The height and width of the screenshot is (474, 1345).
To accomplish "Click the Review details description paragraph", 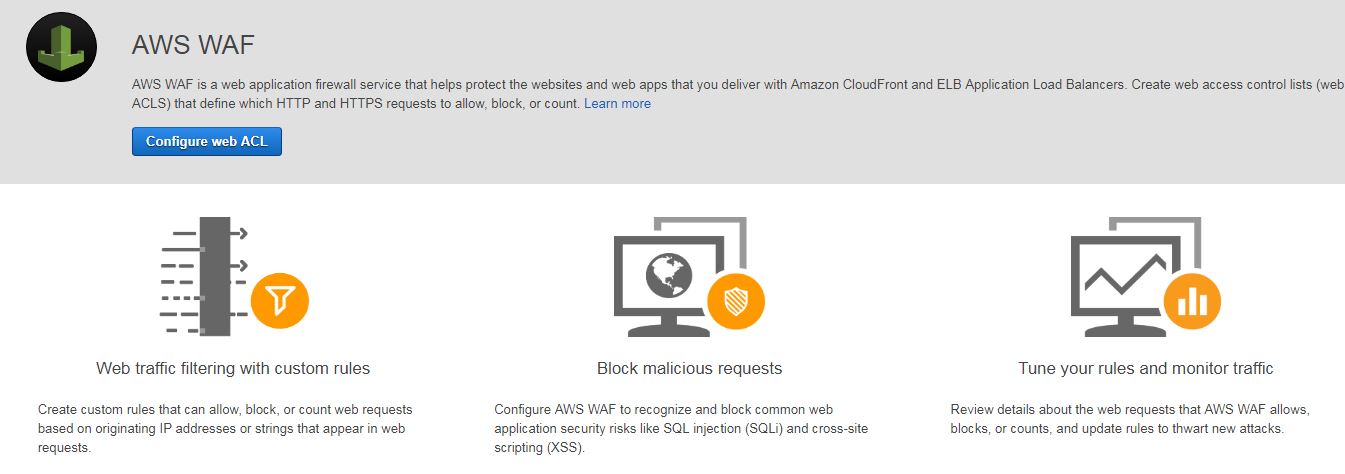I will pyautogui.click(x=1130, y=419).
